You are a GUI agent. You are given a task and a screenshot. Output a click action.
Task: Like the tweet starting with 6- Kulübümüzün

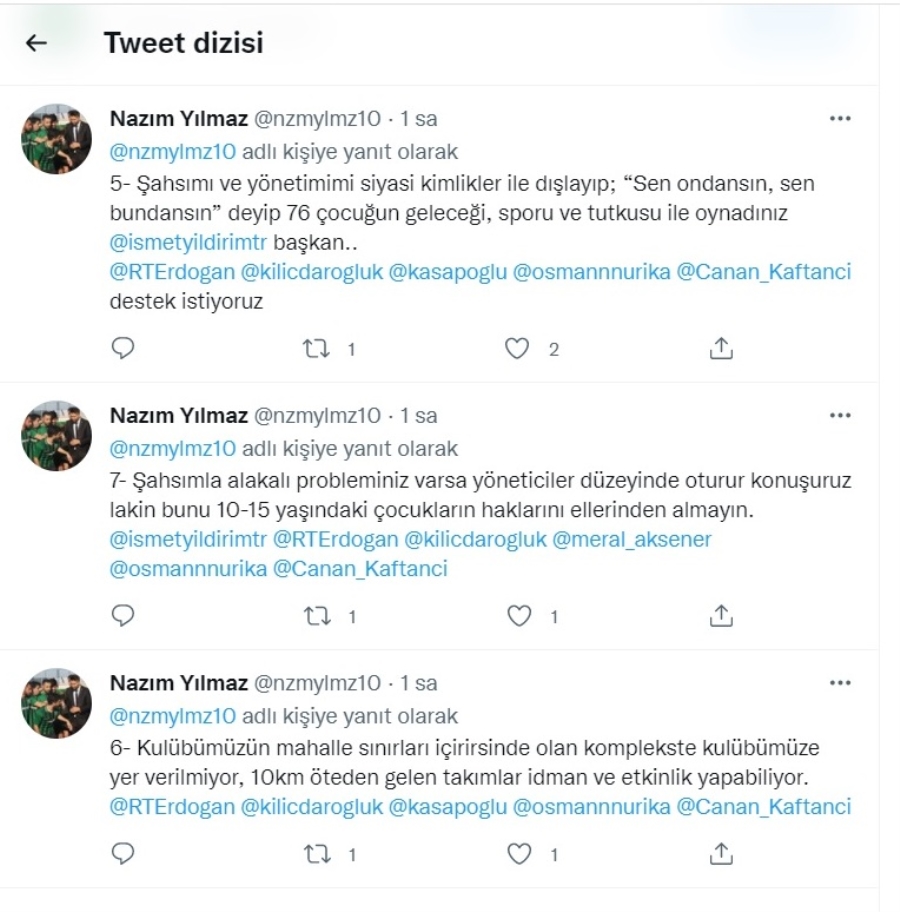click(519, 854)
